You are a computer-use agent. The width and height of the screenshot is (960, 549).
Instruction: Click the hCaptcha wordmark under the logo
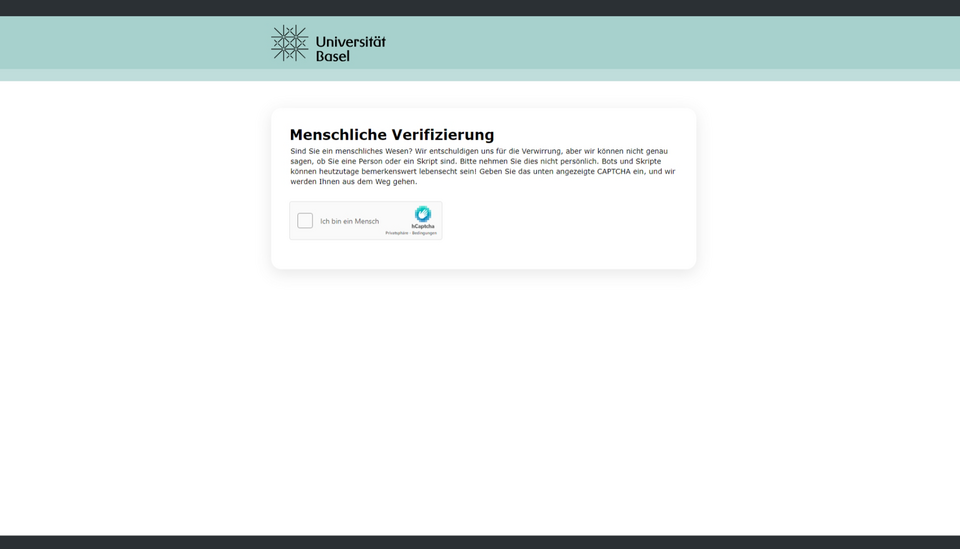click(423, 226)
